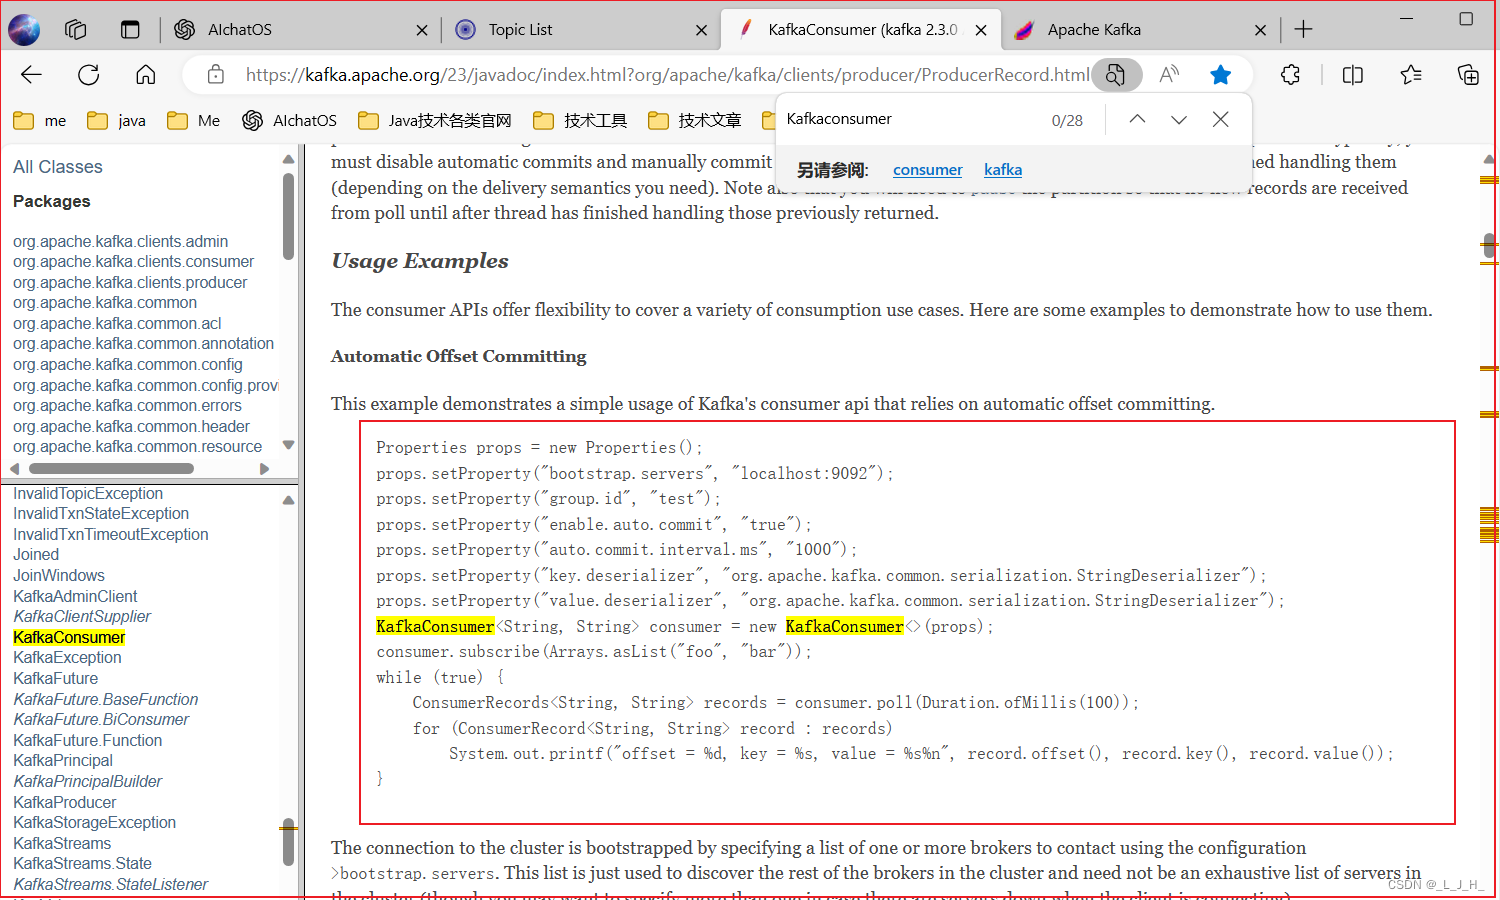The image size is (1500, 900).
Task: Go to the browser home page
Action: pyautogui.click(x=146, y=75)
